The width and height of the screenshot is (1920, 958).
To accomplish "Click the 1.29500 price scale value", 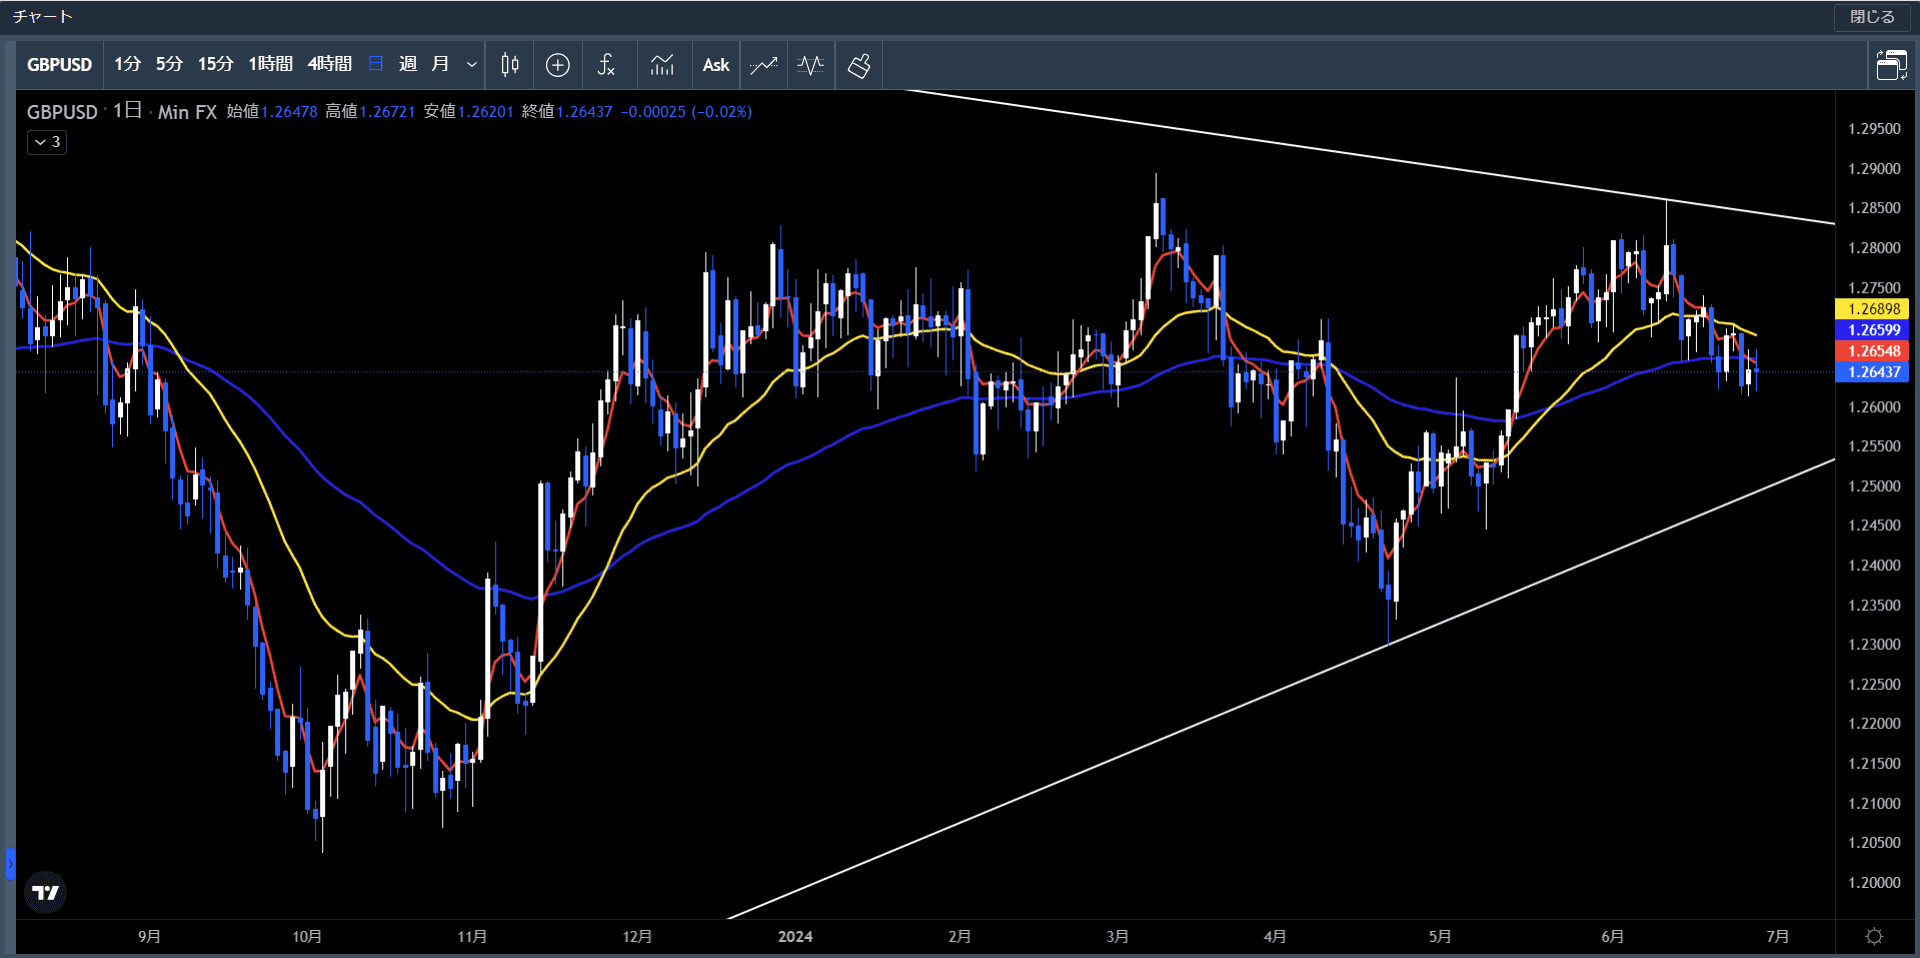I will 1874,129.
